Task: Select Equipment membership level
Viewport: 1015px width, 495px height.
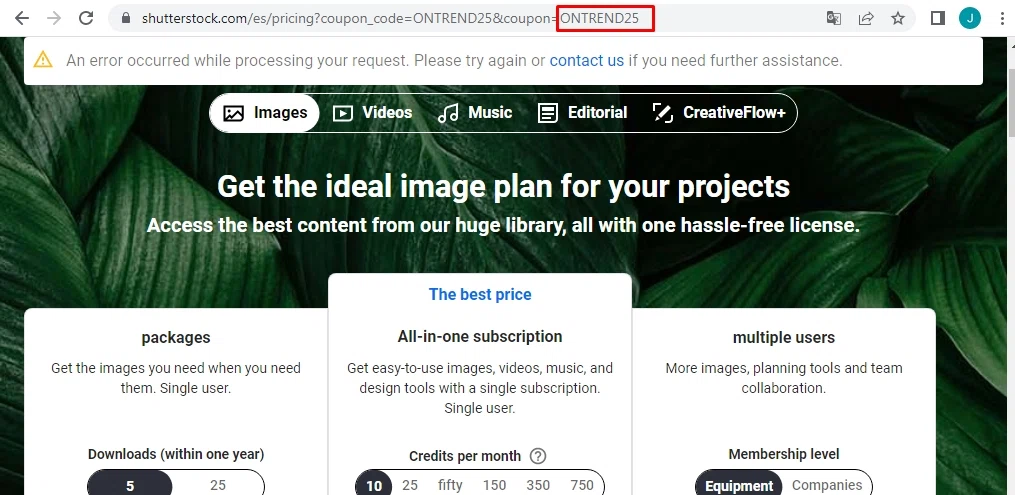Action: click(739, 485)
